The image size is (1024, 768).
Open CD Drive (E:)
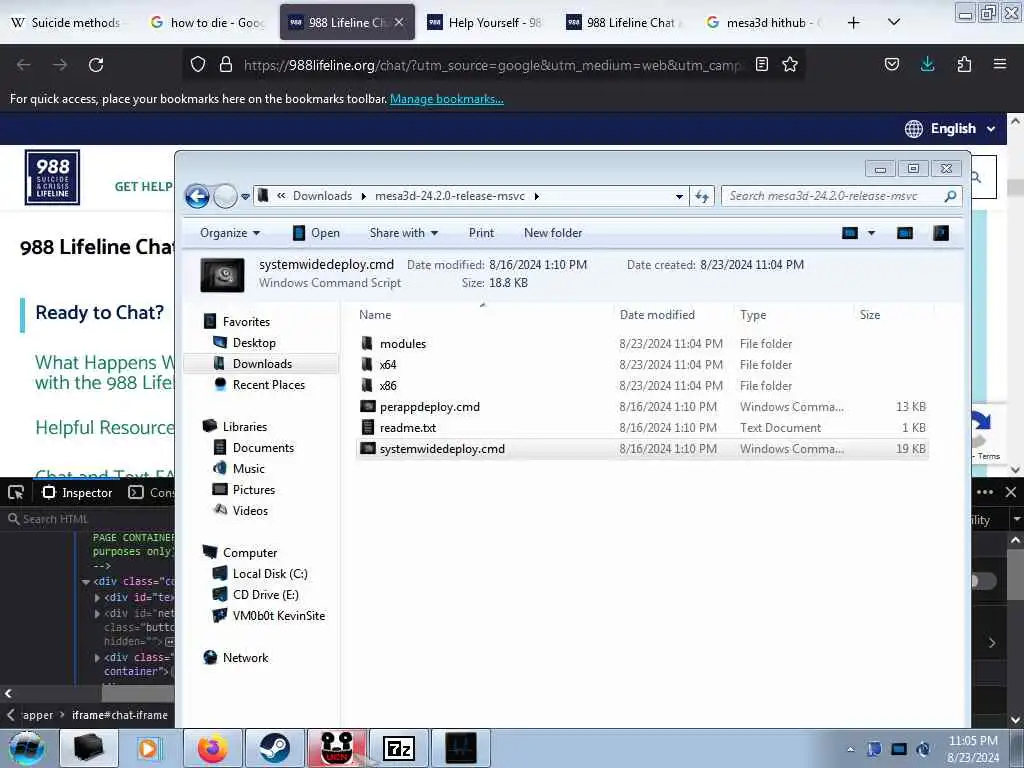[x=265, y=594]
